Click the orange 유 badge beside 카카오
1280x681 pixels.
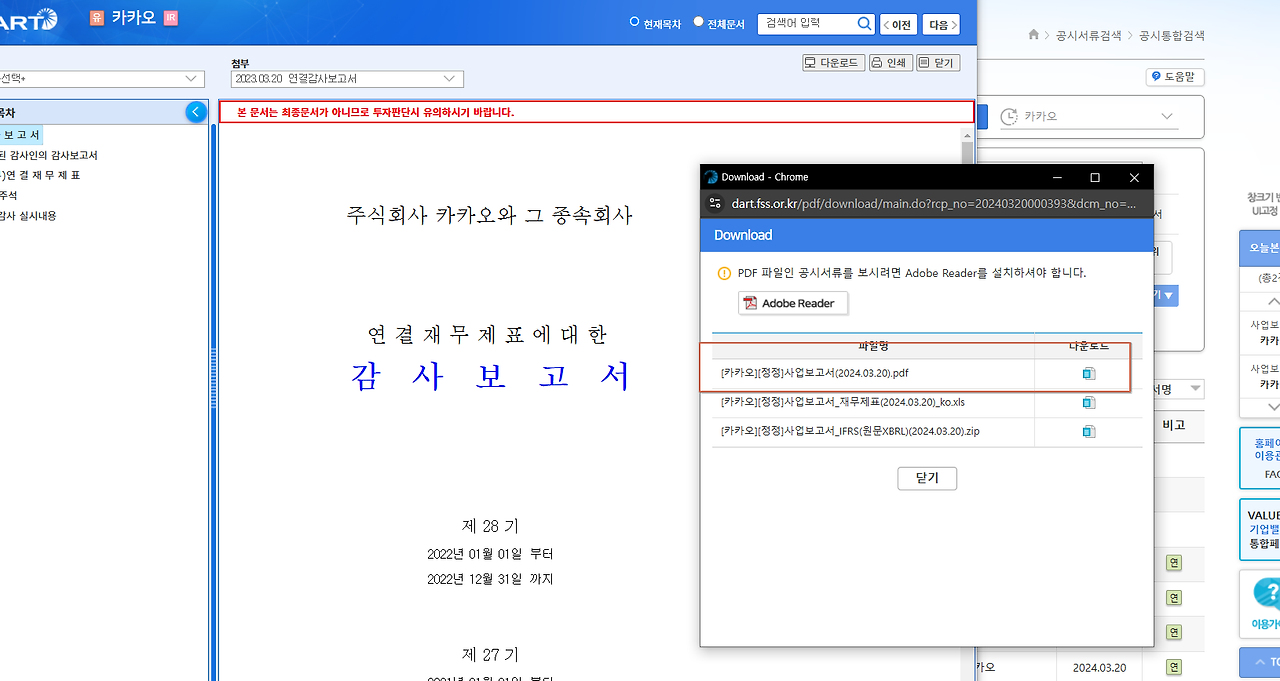97,18
